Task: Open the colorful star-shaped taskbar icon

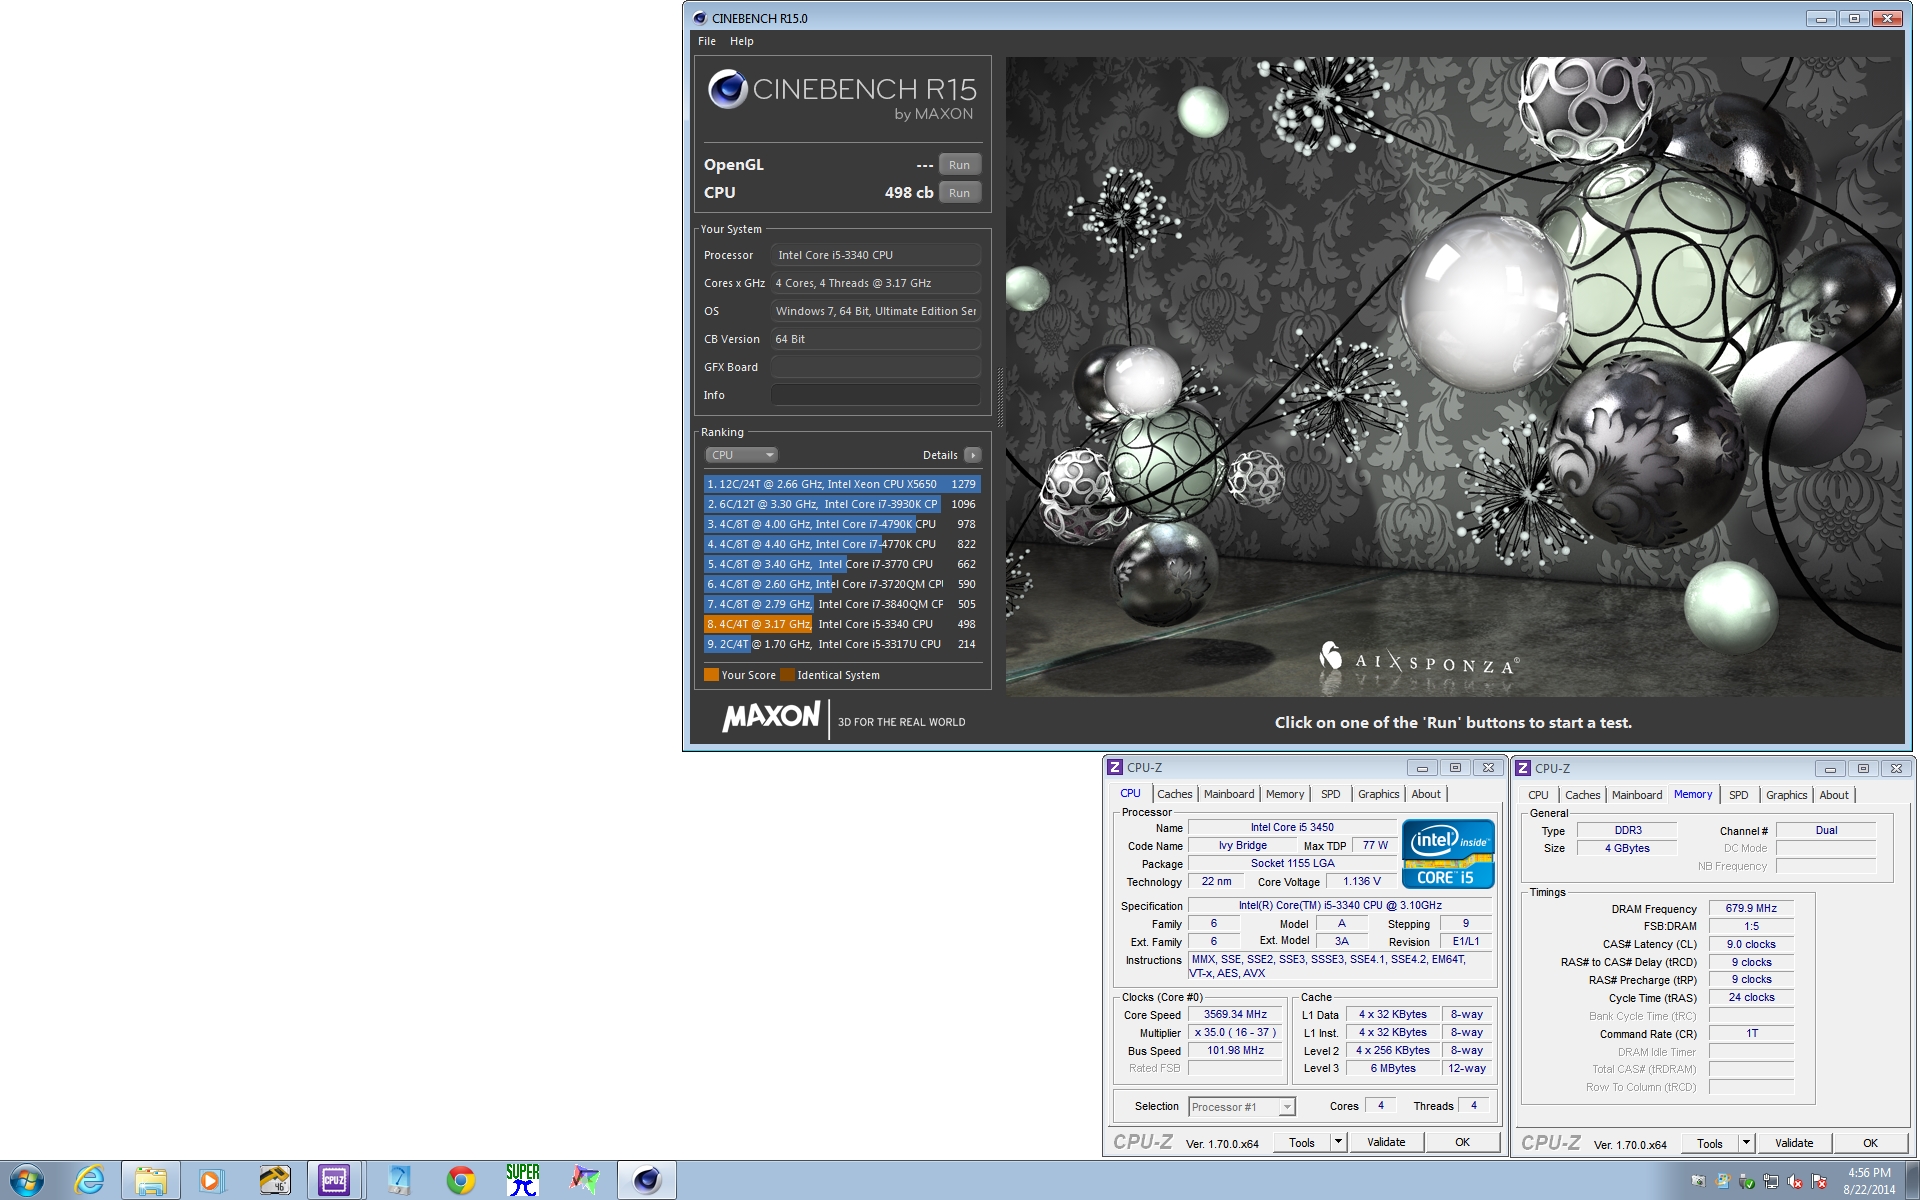Action: [x=585, y=1180]
